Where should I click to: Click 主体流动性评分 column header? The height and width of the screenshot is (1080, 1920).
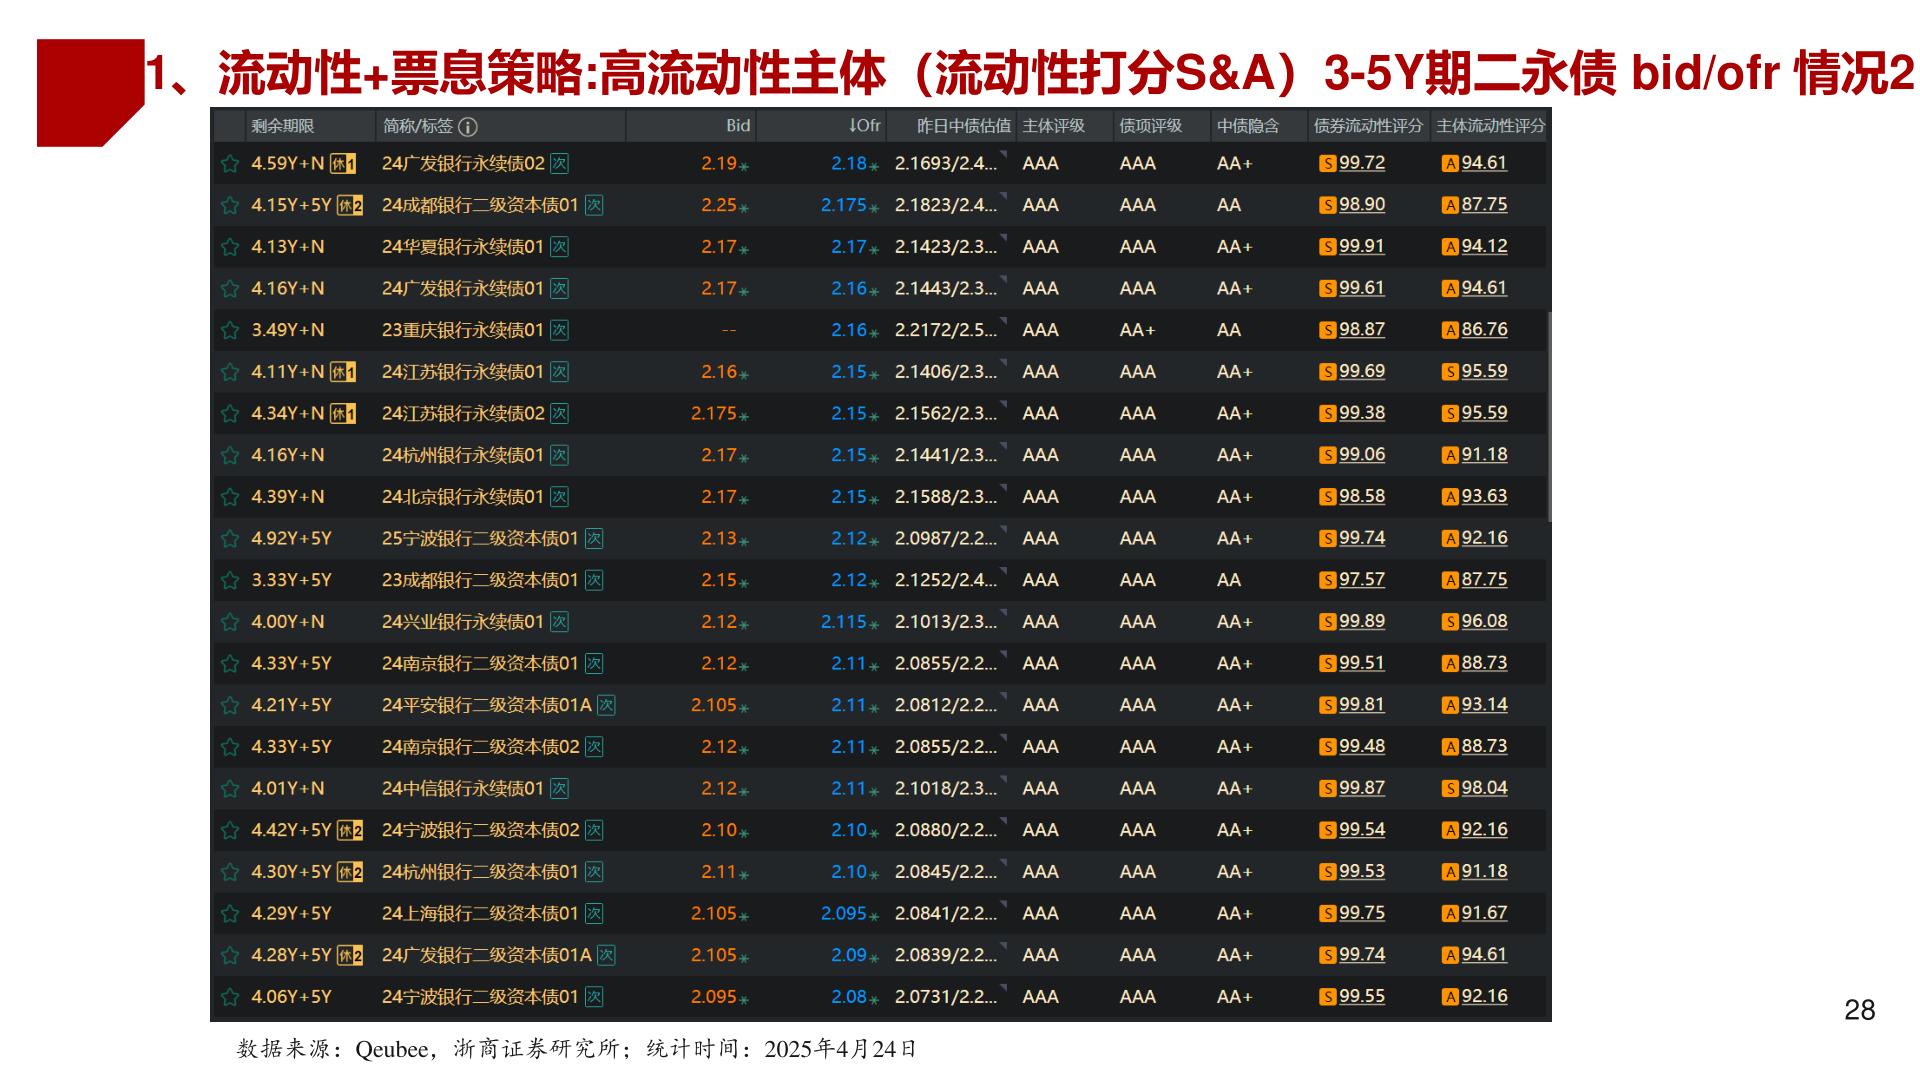pyautogui.click(x=1490, y=126)
